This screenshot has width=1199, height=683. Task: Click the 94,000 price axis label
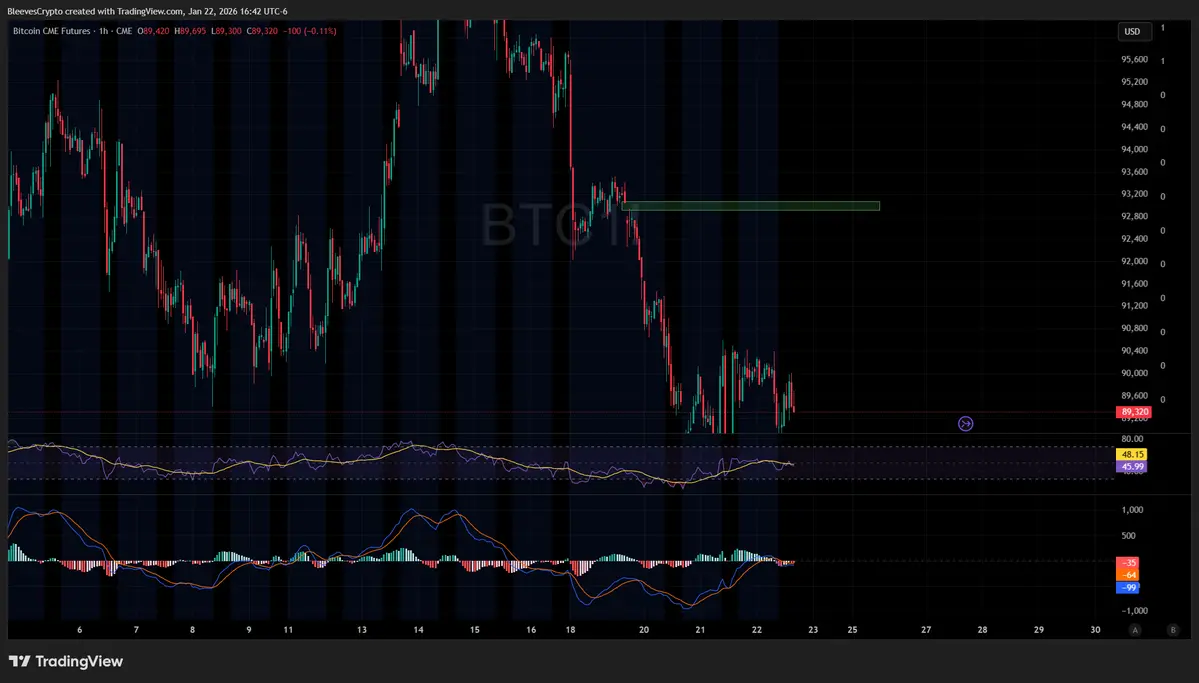click(1134, 149)
